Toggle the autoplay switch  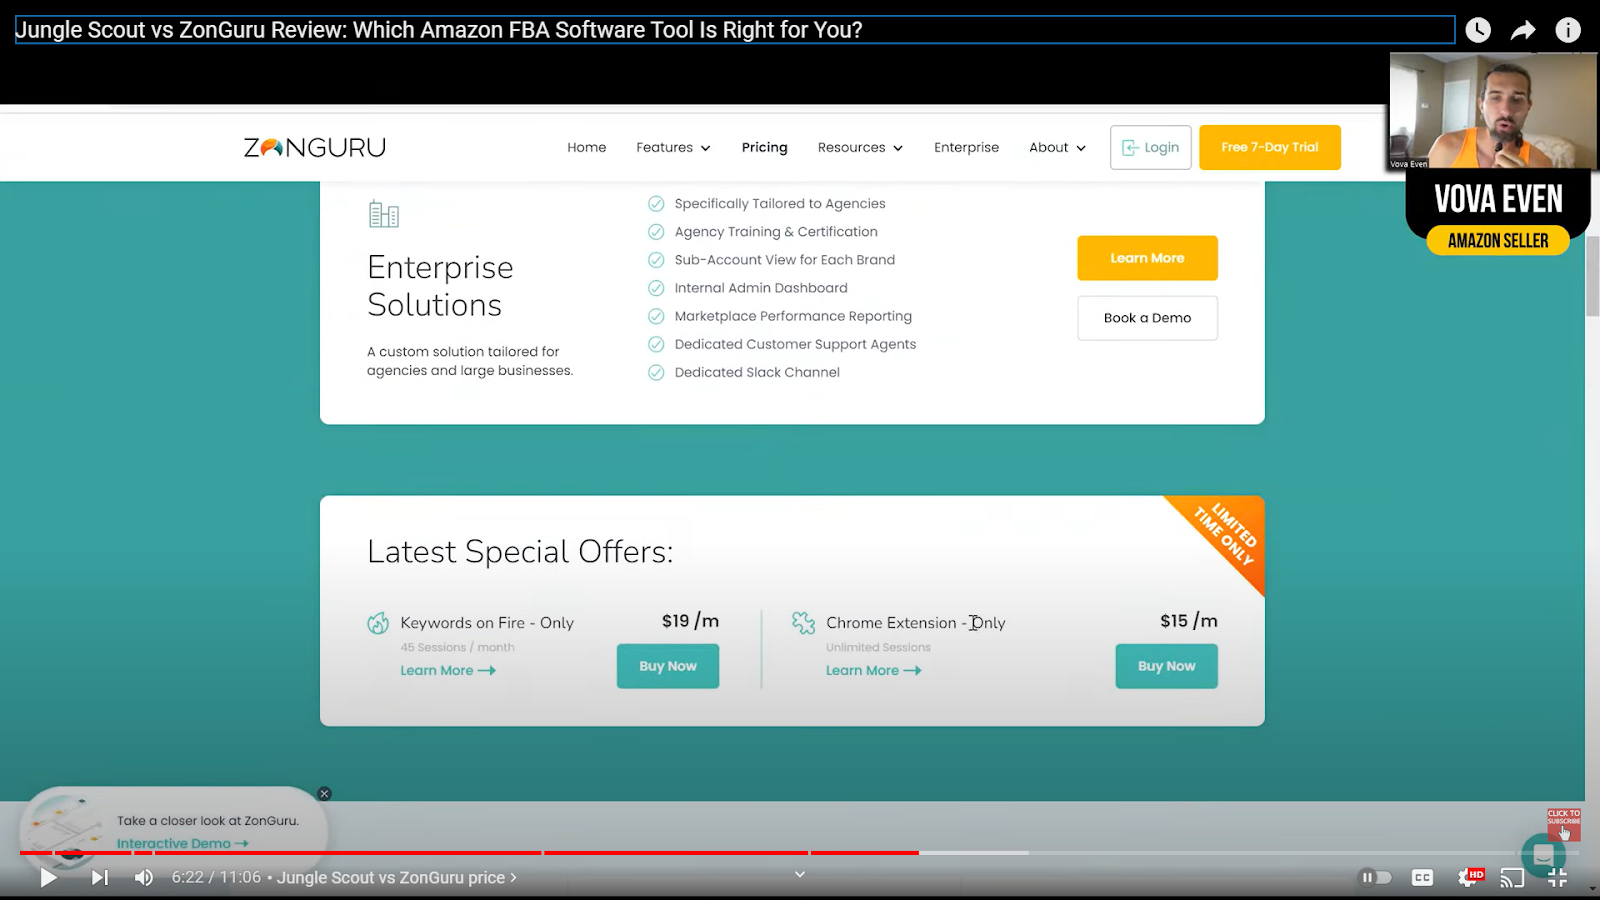click(1376, 878)
